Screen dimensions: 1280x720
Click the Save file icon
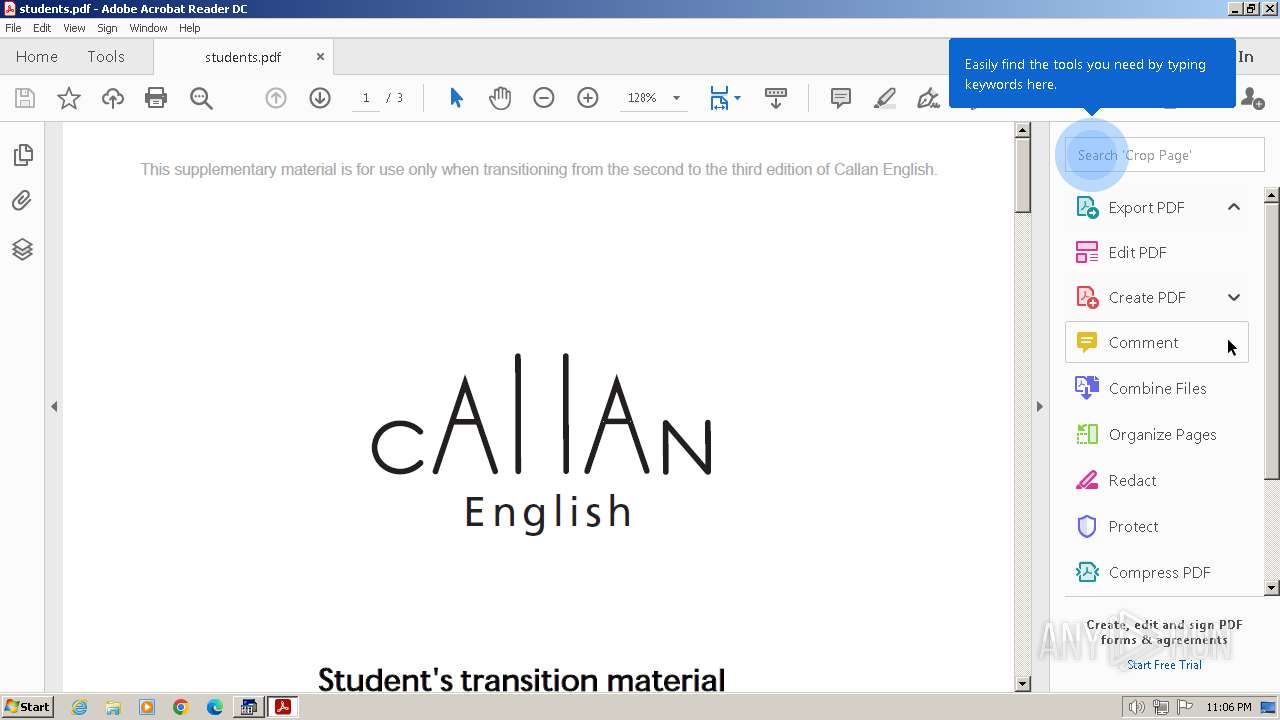click(25, 98)
